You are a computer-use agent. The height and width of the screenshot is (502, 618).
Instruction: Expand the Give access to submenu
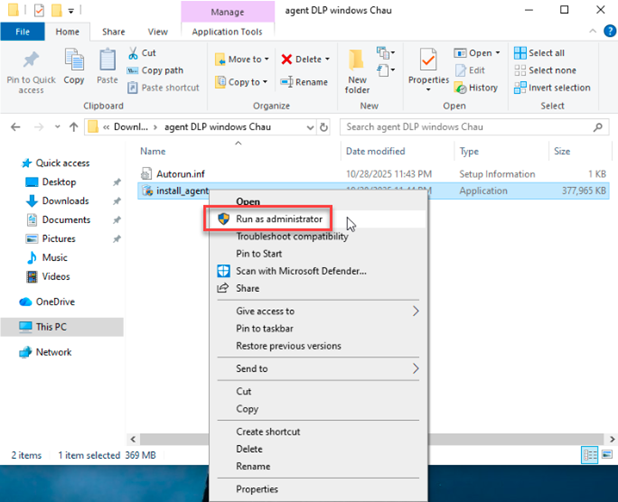coord(415,311)
